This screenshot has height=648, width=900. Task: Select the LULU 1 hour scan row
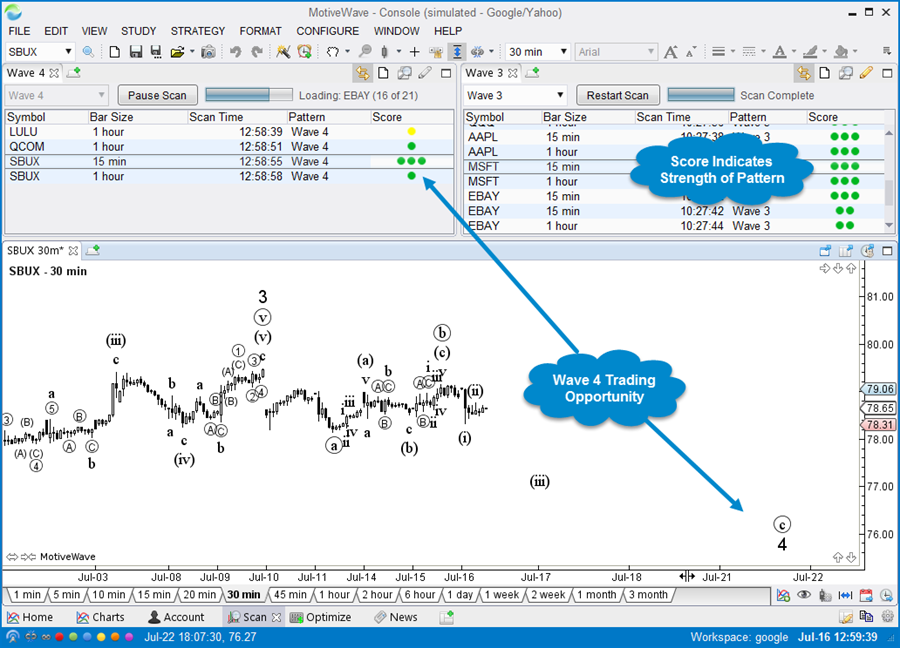click(229, 132)
